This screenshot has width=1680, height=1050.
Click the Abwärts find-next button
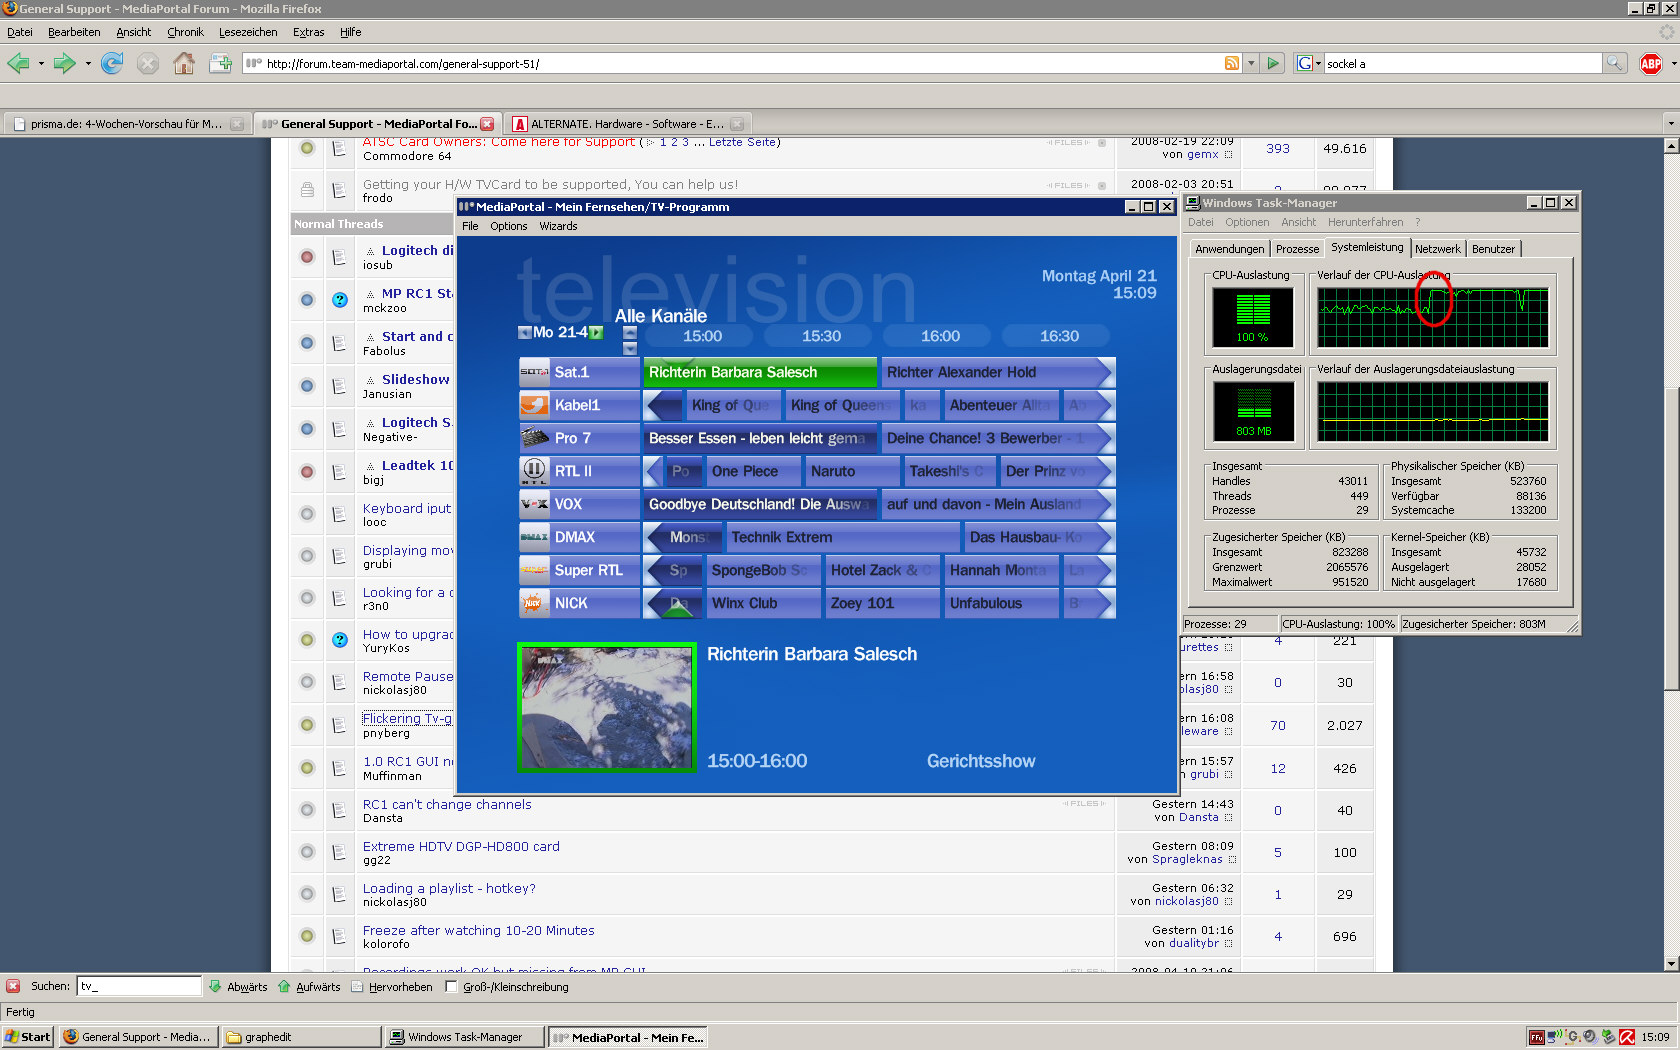(238, 987)
